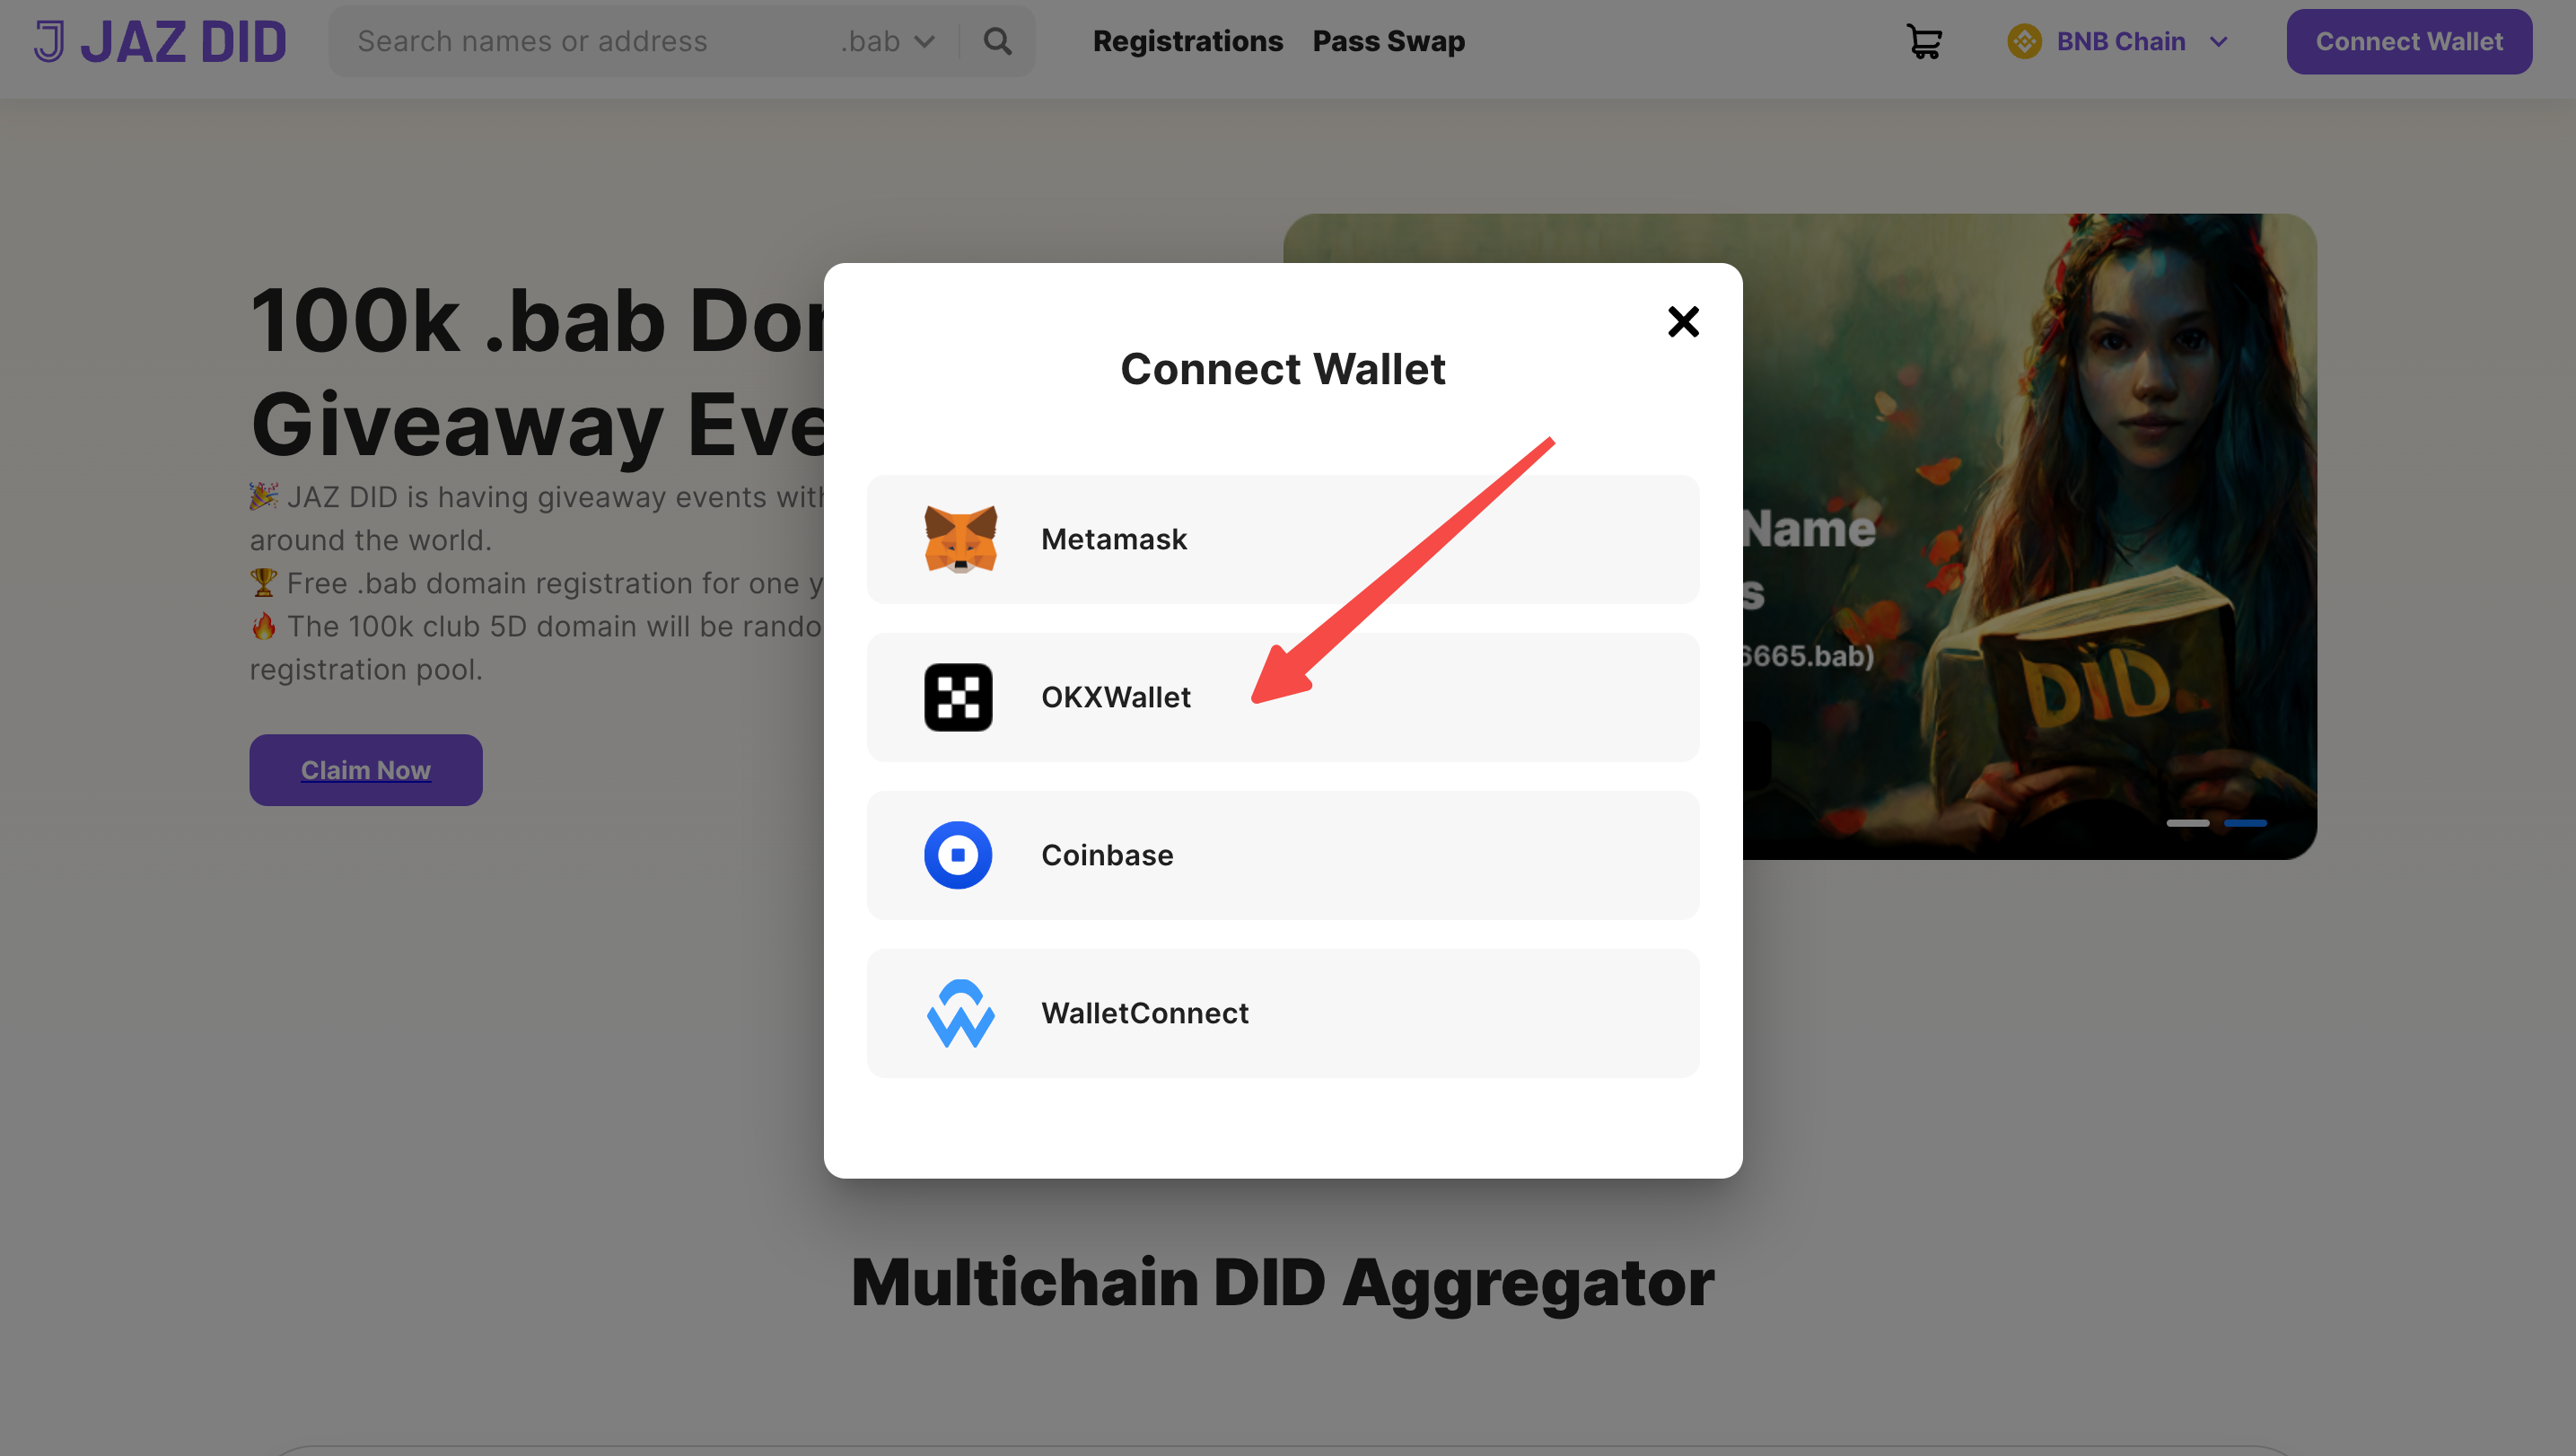The width and height of the screenshot is (2576, 1456).
Task: Close the Connect Wallet dialog
Action: click(x=1683, y=322)
